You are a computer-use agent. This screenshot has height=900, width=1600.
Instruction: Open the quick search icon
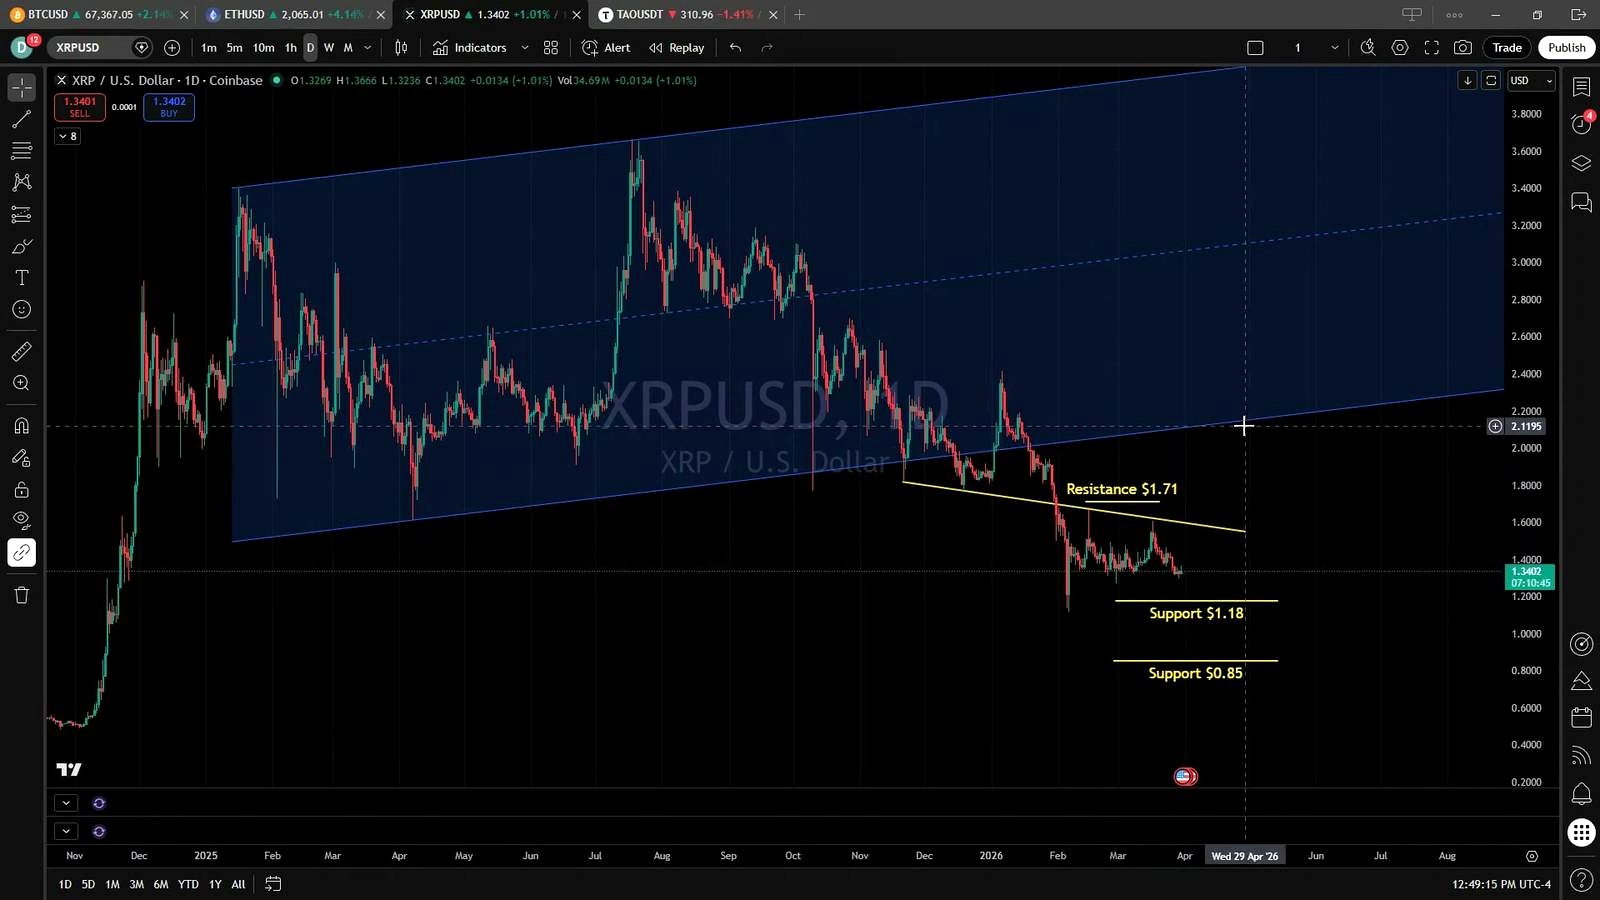coord(1368,47)
